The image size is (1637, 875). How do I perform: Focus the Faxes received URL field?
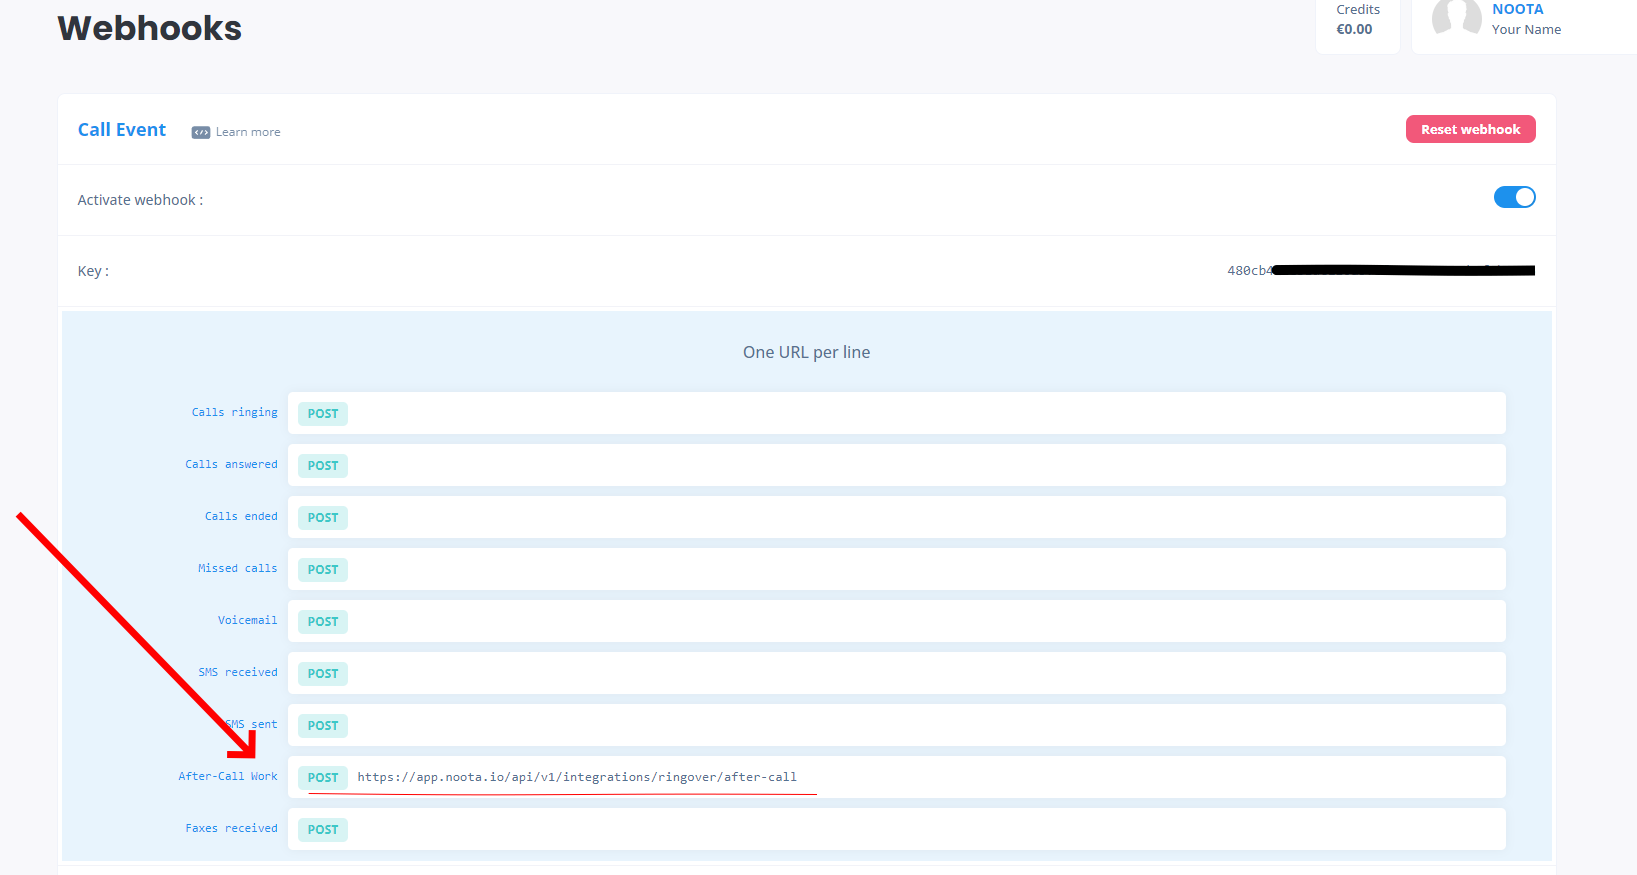pyautogui.click(x=920, y=829)
